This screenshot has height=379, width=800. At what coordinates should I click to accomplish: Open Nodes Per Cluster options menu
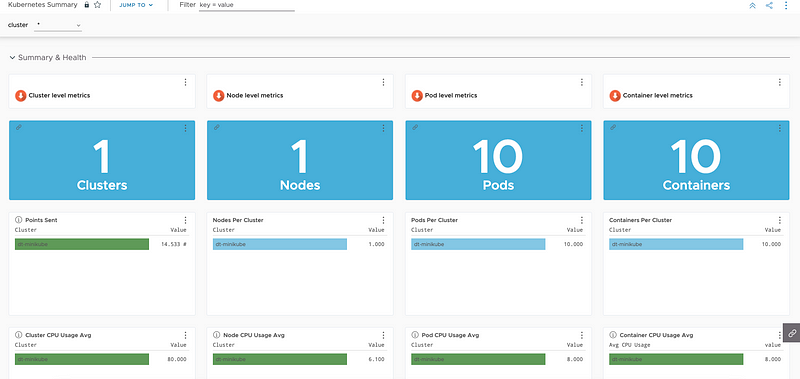pos(384,220)
